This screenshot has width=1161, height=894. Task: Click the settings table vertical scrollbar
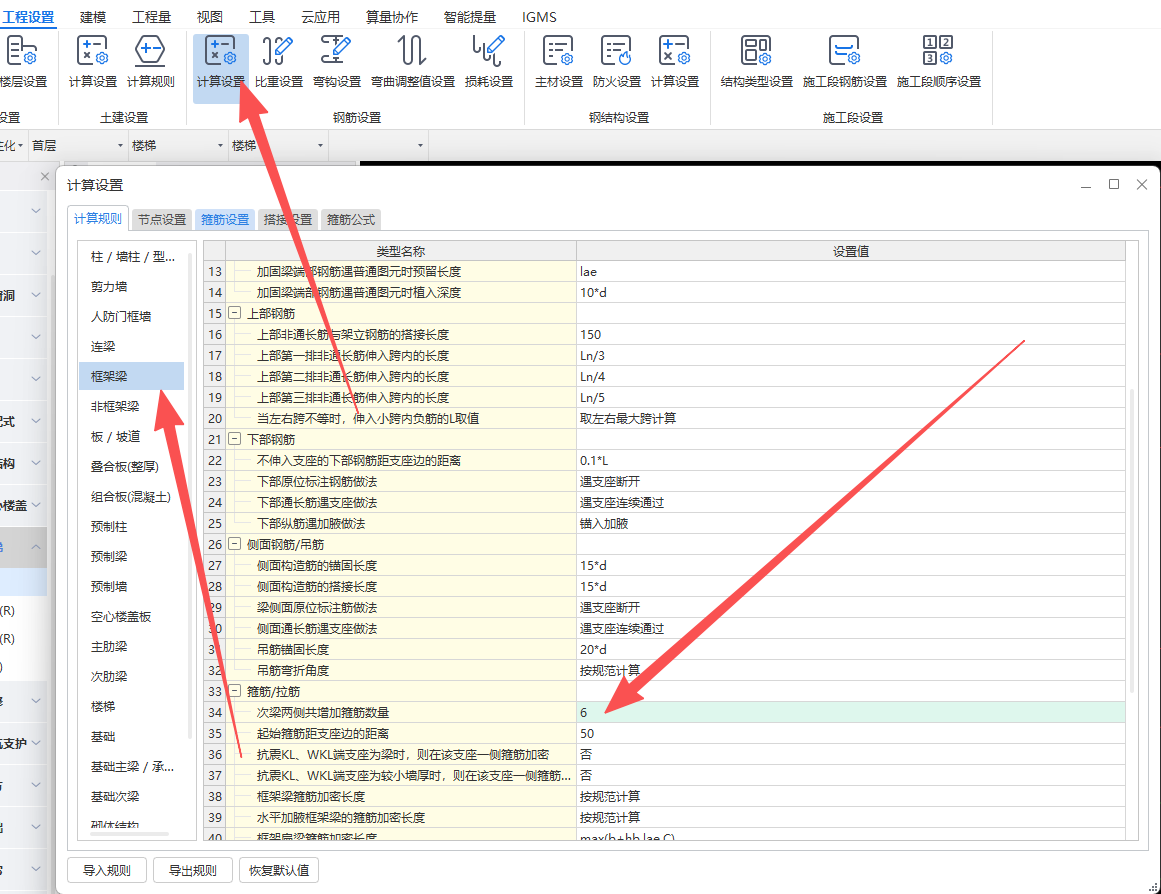point(1131,541)
